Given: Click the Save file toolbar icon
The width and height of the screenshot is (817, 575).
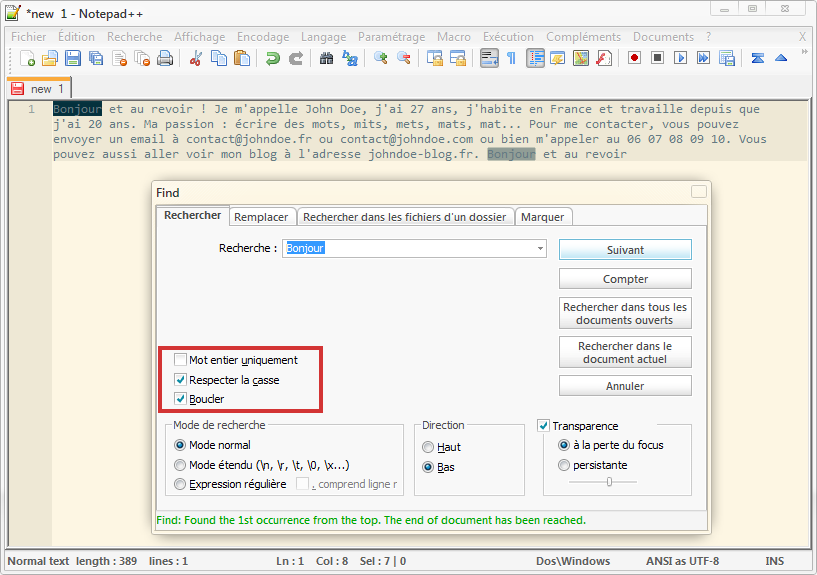Looking at the screenshot, I should pyautogui.click(x=72, y=58).
